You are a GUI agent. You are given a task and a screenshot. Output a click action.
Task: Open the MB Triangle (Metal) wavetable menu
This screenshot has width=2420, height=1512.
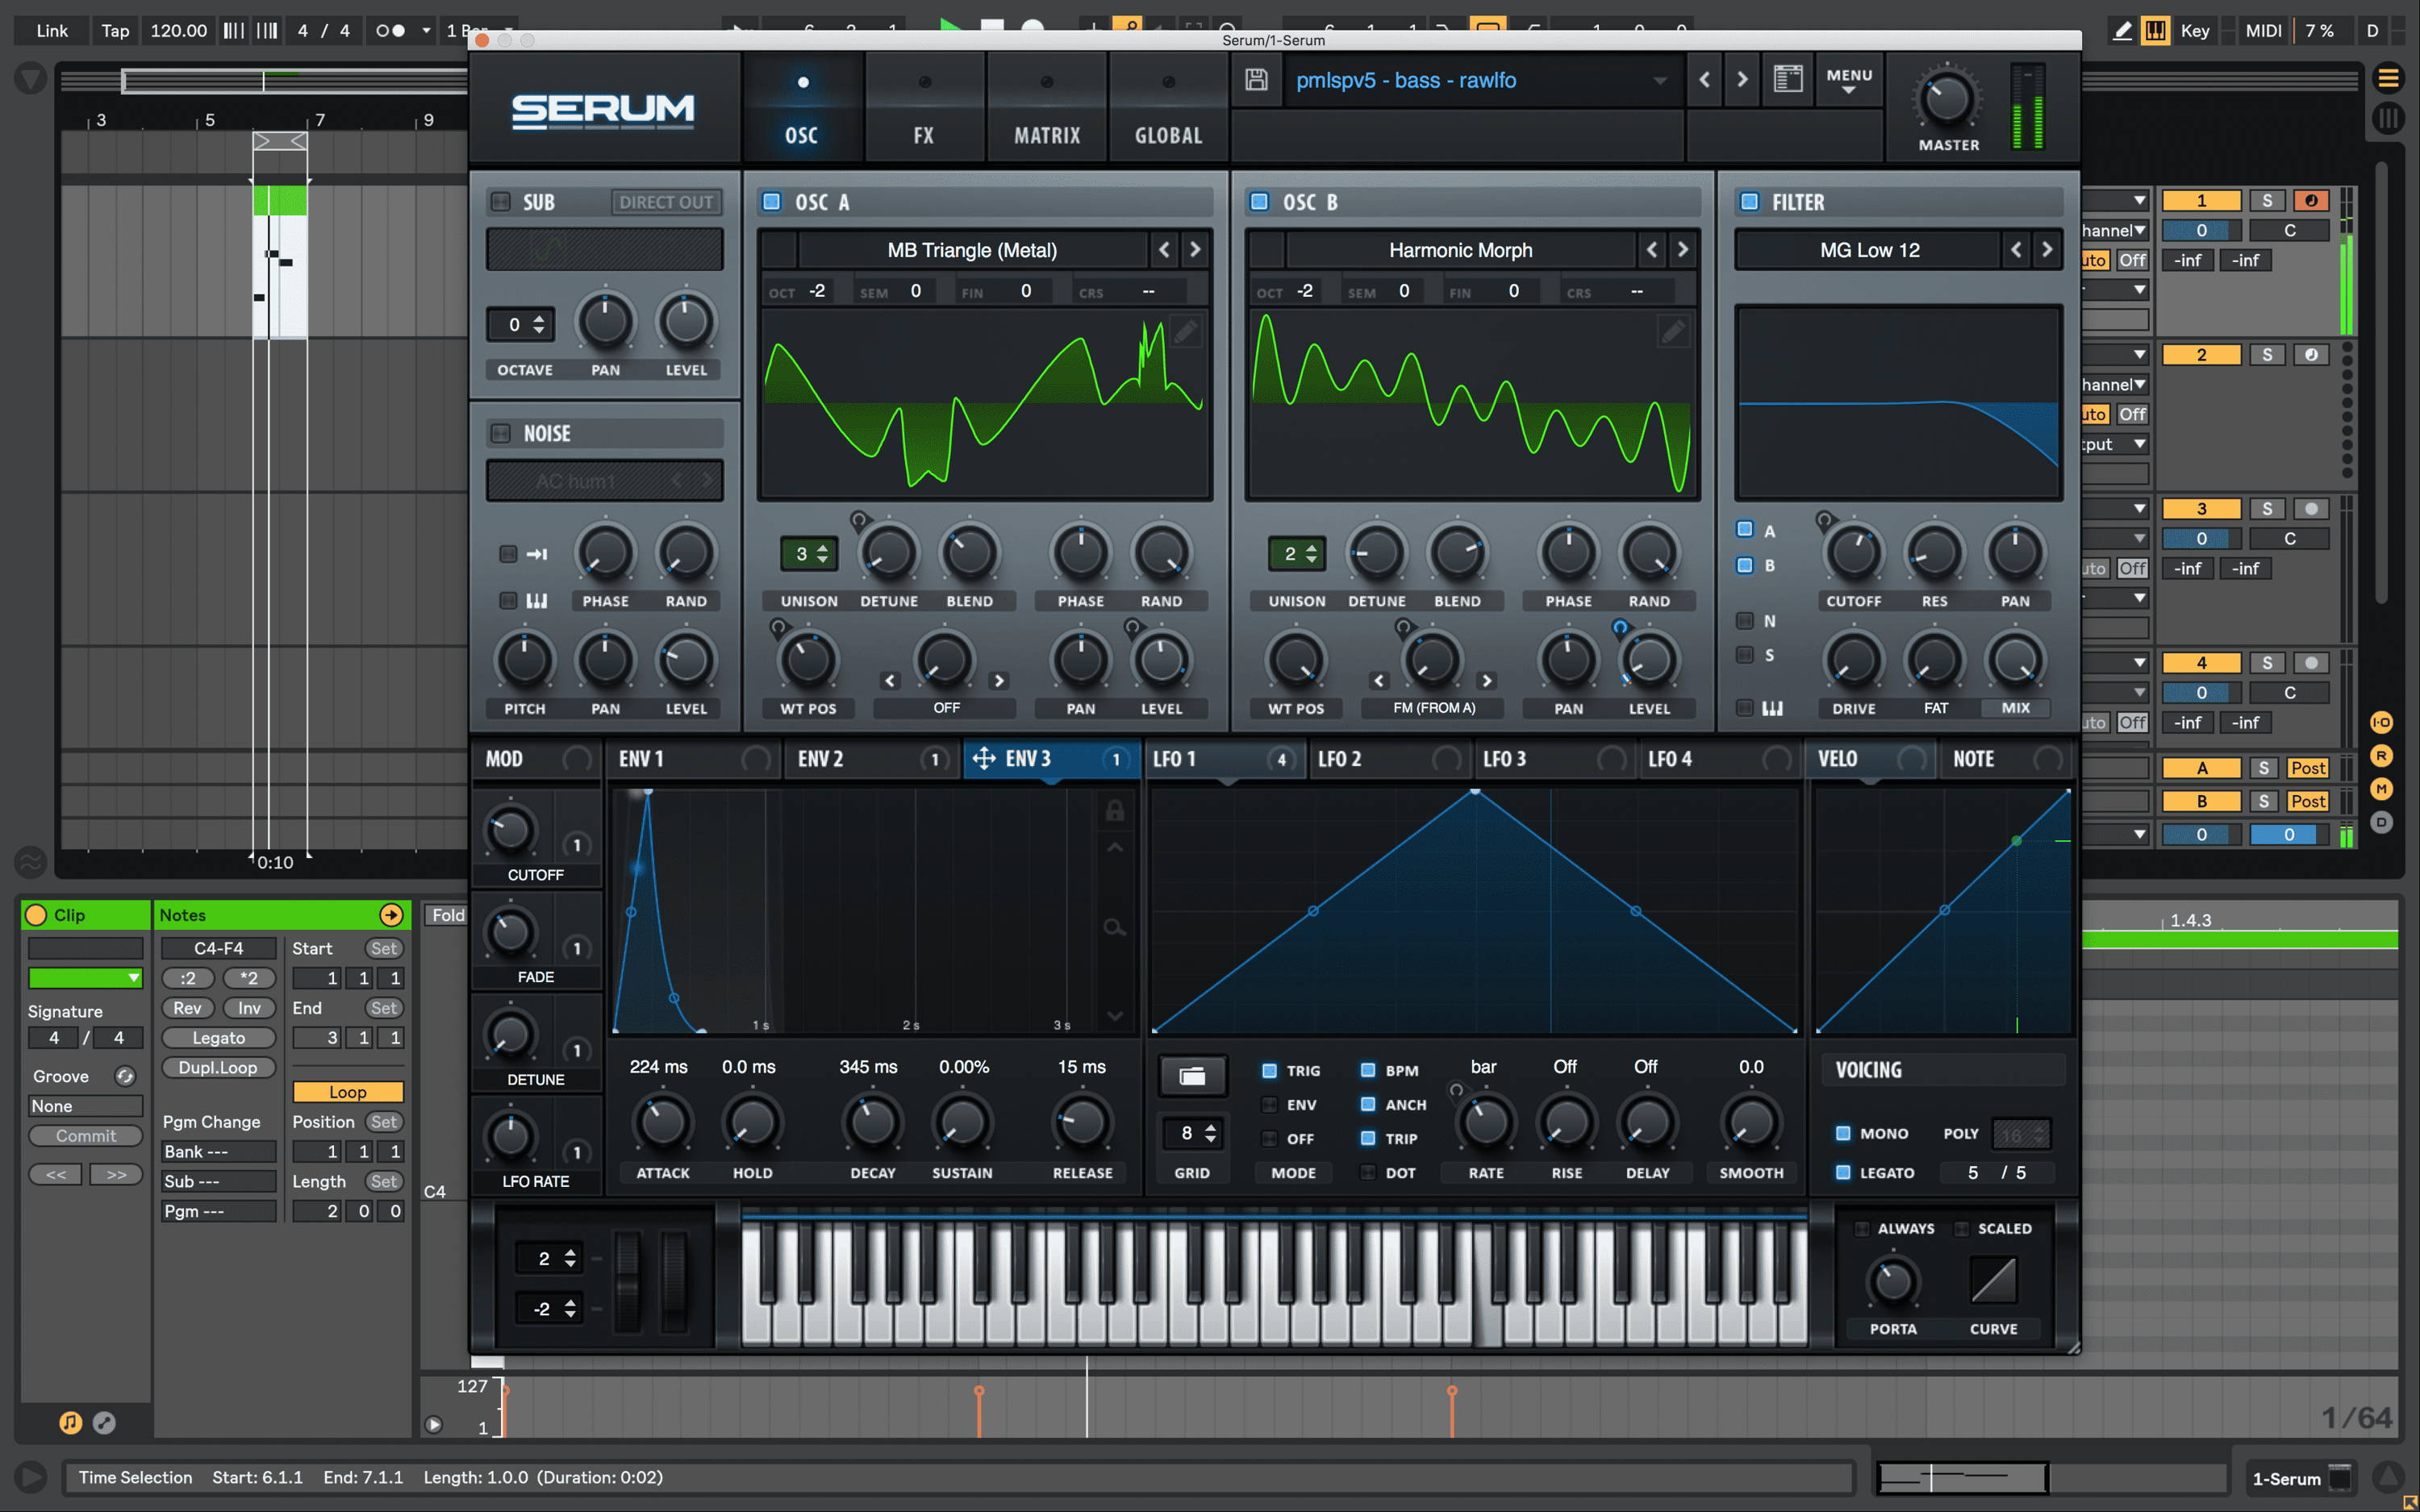972,250
